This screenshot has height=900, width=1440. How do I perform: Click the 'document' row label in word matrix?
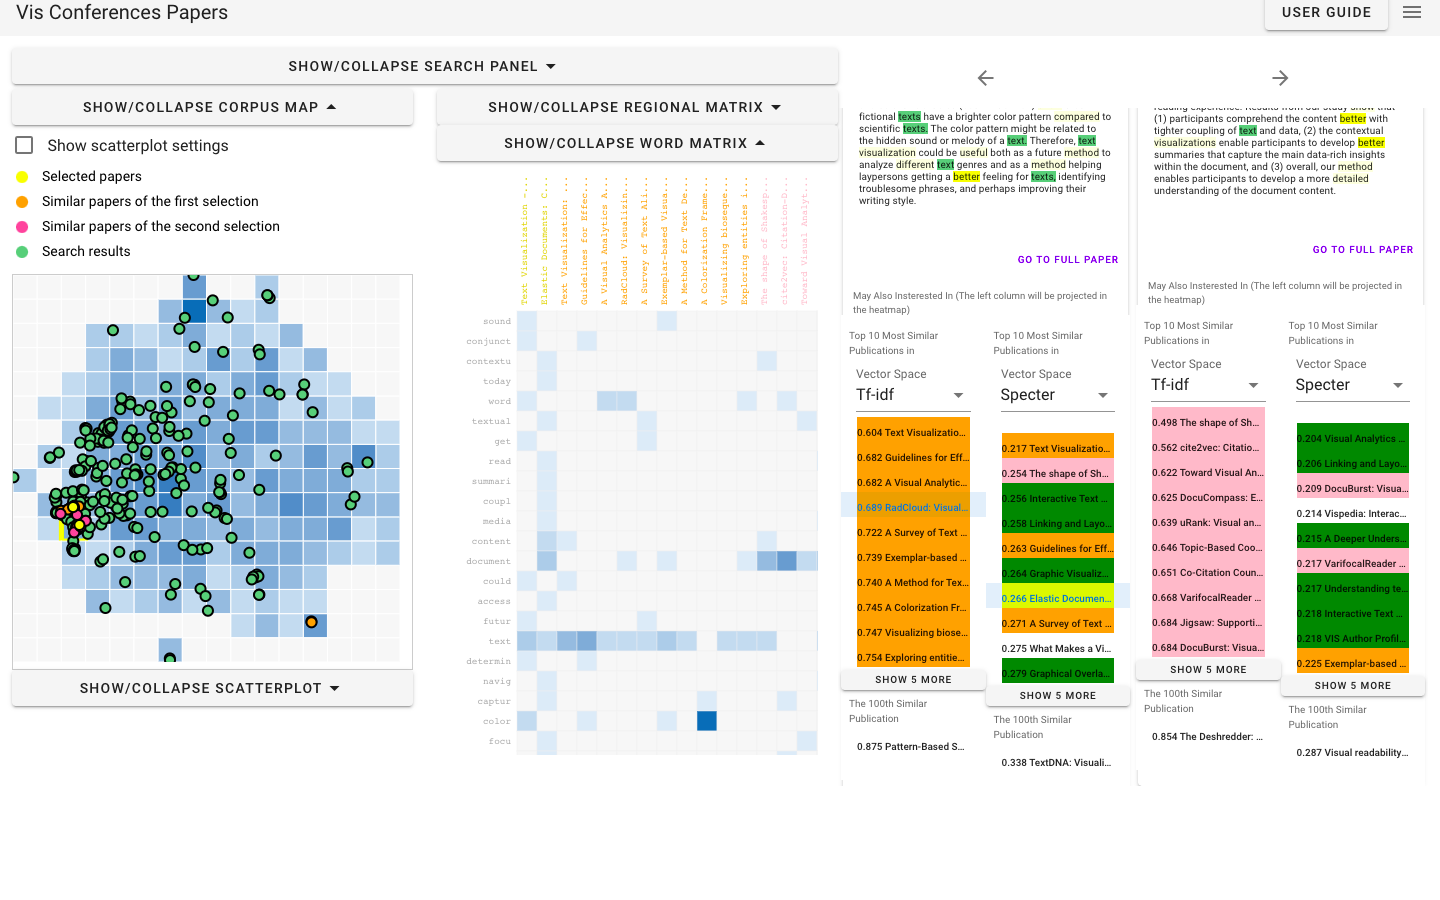point(488,562)
